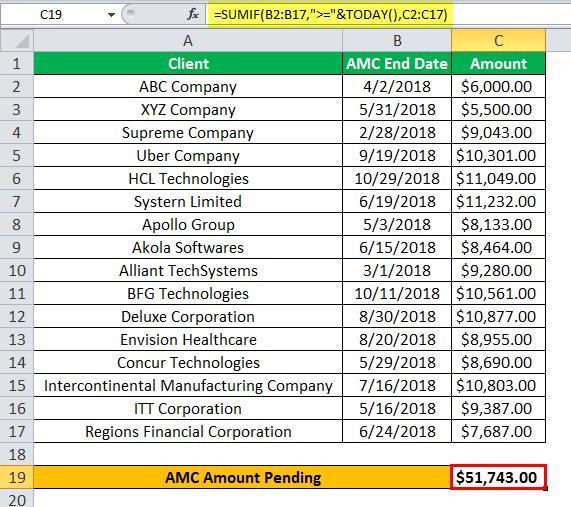571x507 pixels.
Task: Click the amount $9,387.00
Action: 499,409
